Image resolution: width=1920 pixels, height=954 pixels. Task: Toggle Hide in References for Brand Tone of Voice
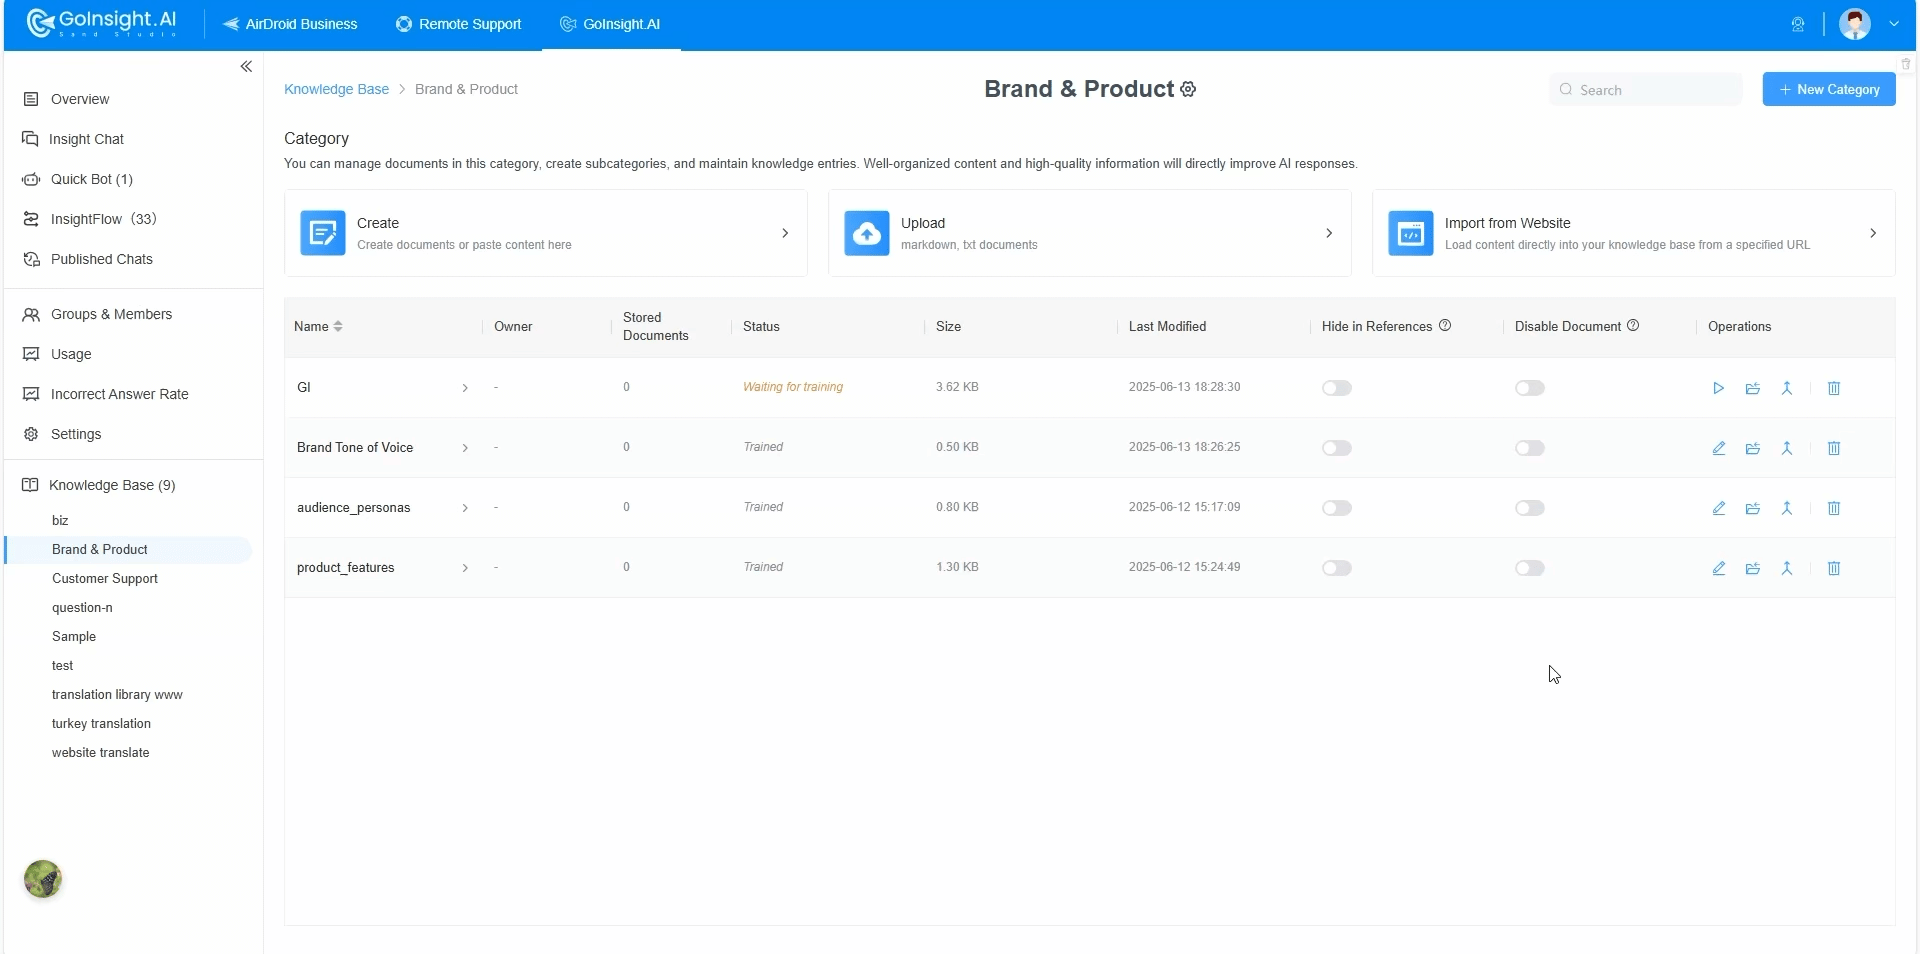click(x=1336, y=448)
